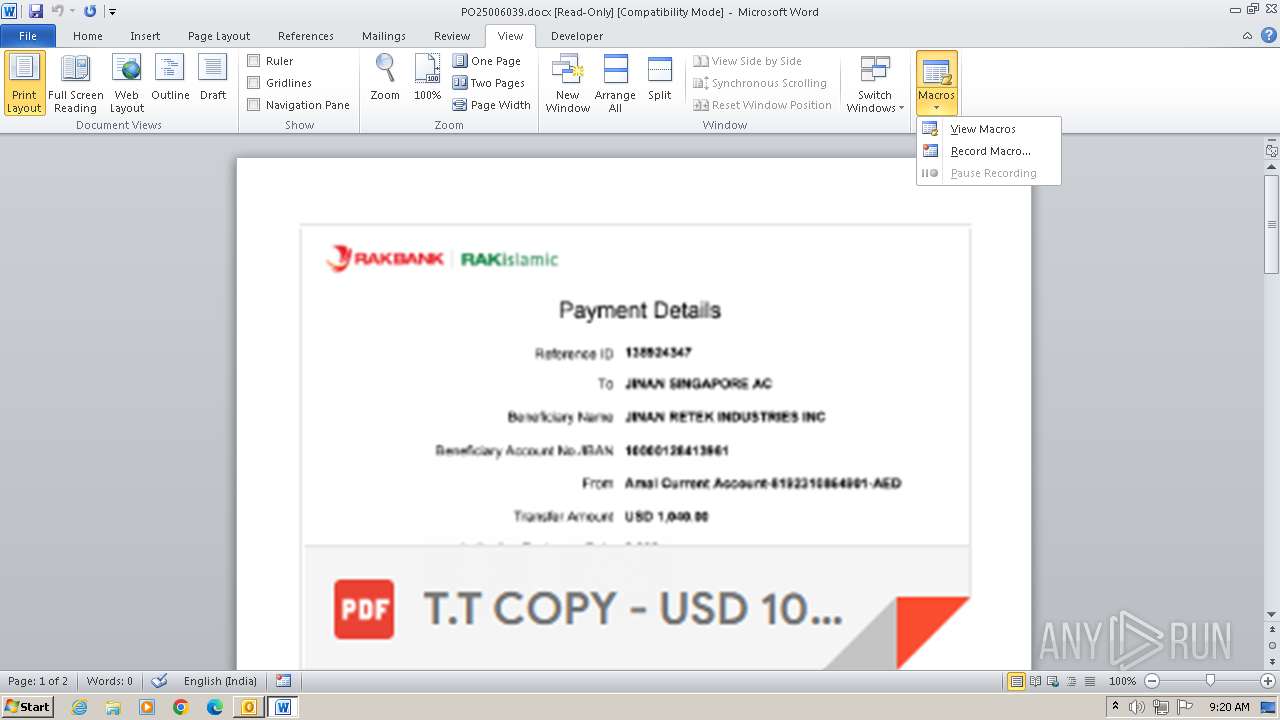Switch to the Page Layout tab
The image size is (1280, 720).
[x=219, y=36]
